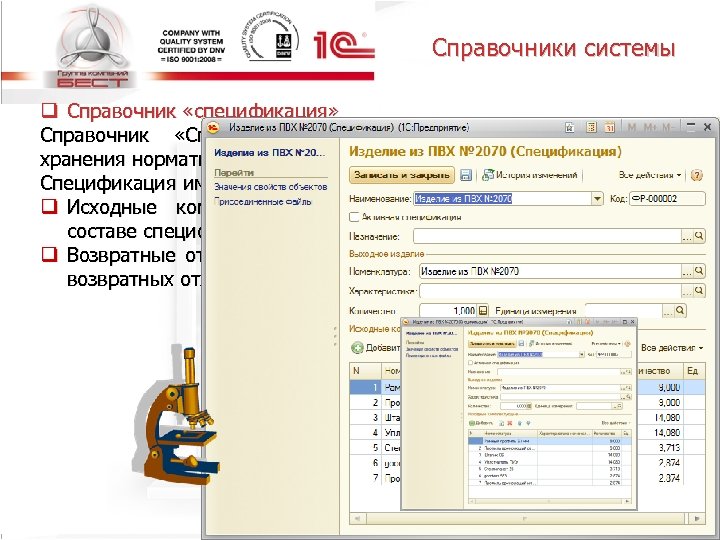Click magnifier icon of Номенклатура field
Image resolution: width=720 pixels, height=540 pixels.
(x=699, y=271)
